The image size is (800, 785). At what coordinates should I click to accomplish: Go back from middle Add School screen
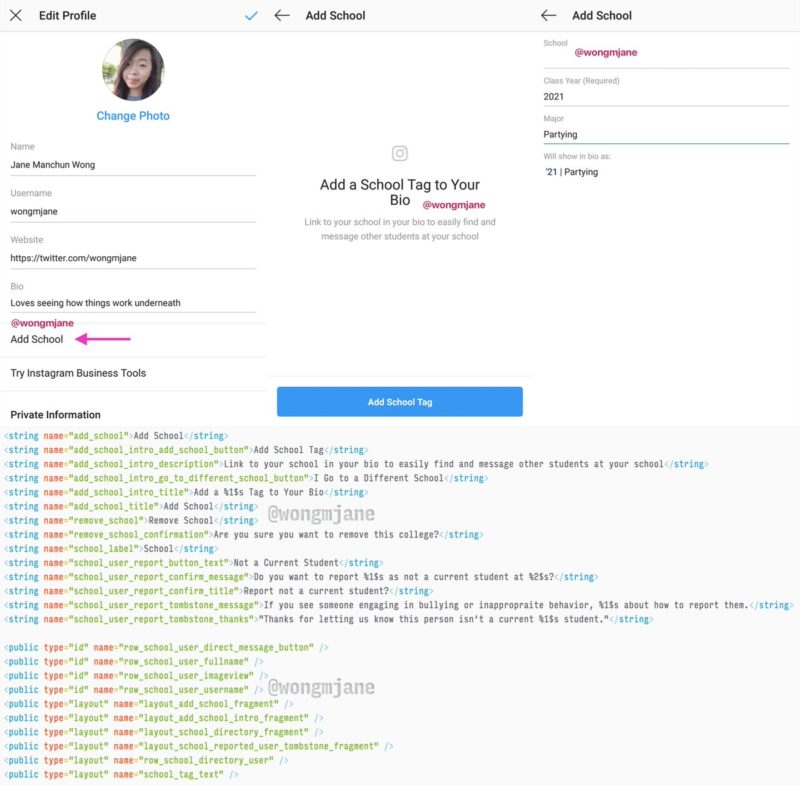(282, 15)
